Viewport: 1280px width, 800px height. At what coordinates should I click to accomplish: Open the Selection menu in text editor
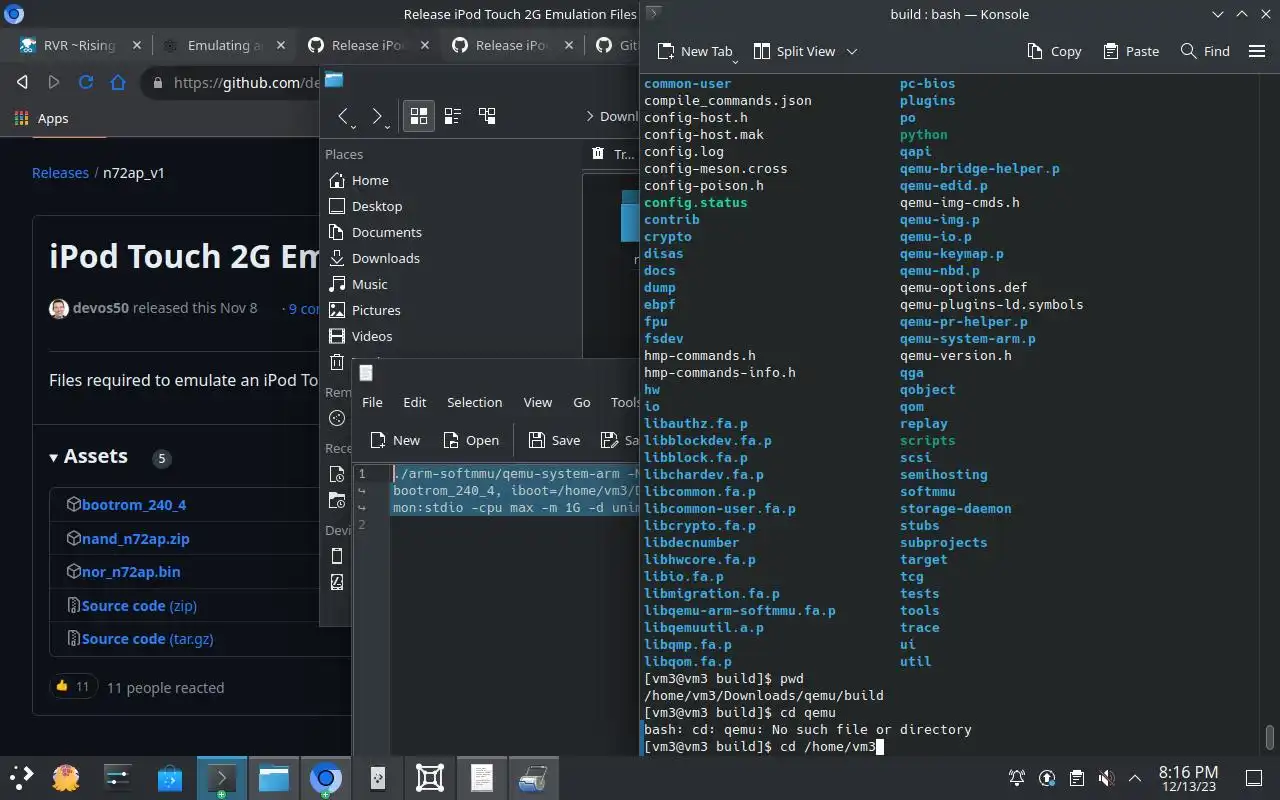pyautogui.click(x=474, y=402)
